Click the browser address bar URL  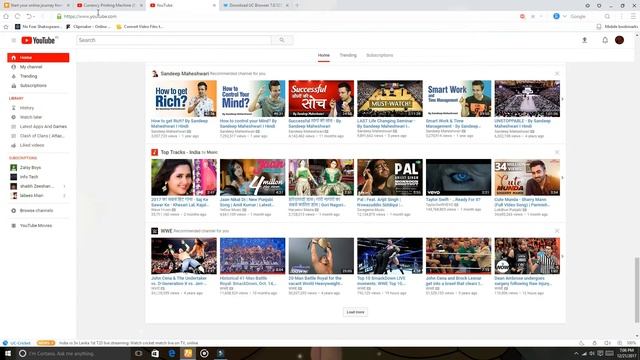(90, 16)
